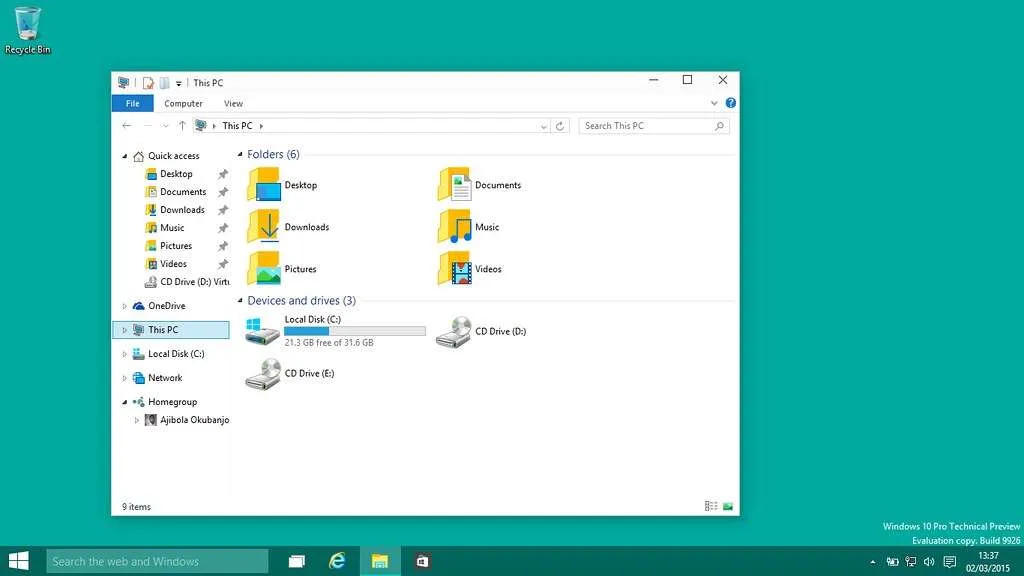1024x576 pixels.
Task: Expand the ribbon with the chevron
Action: (714, 103)
